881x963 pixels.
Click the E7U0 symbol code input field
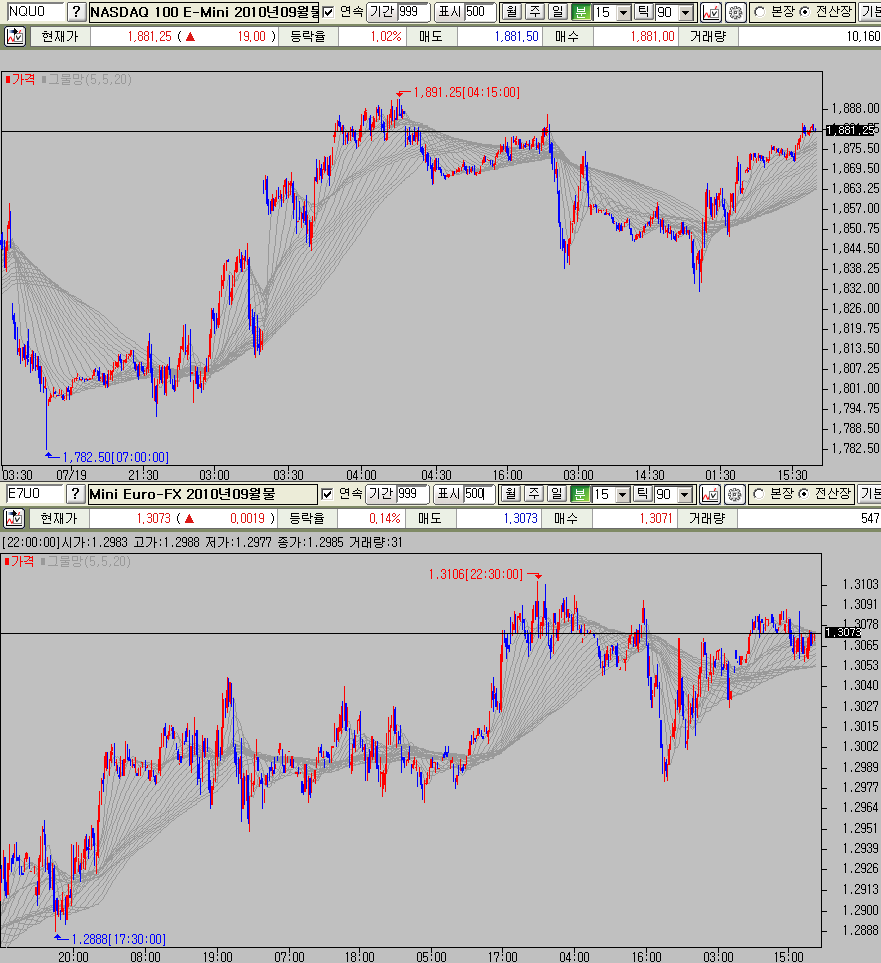(x=32, y=494)
